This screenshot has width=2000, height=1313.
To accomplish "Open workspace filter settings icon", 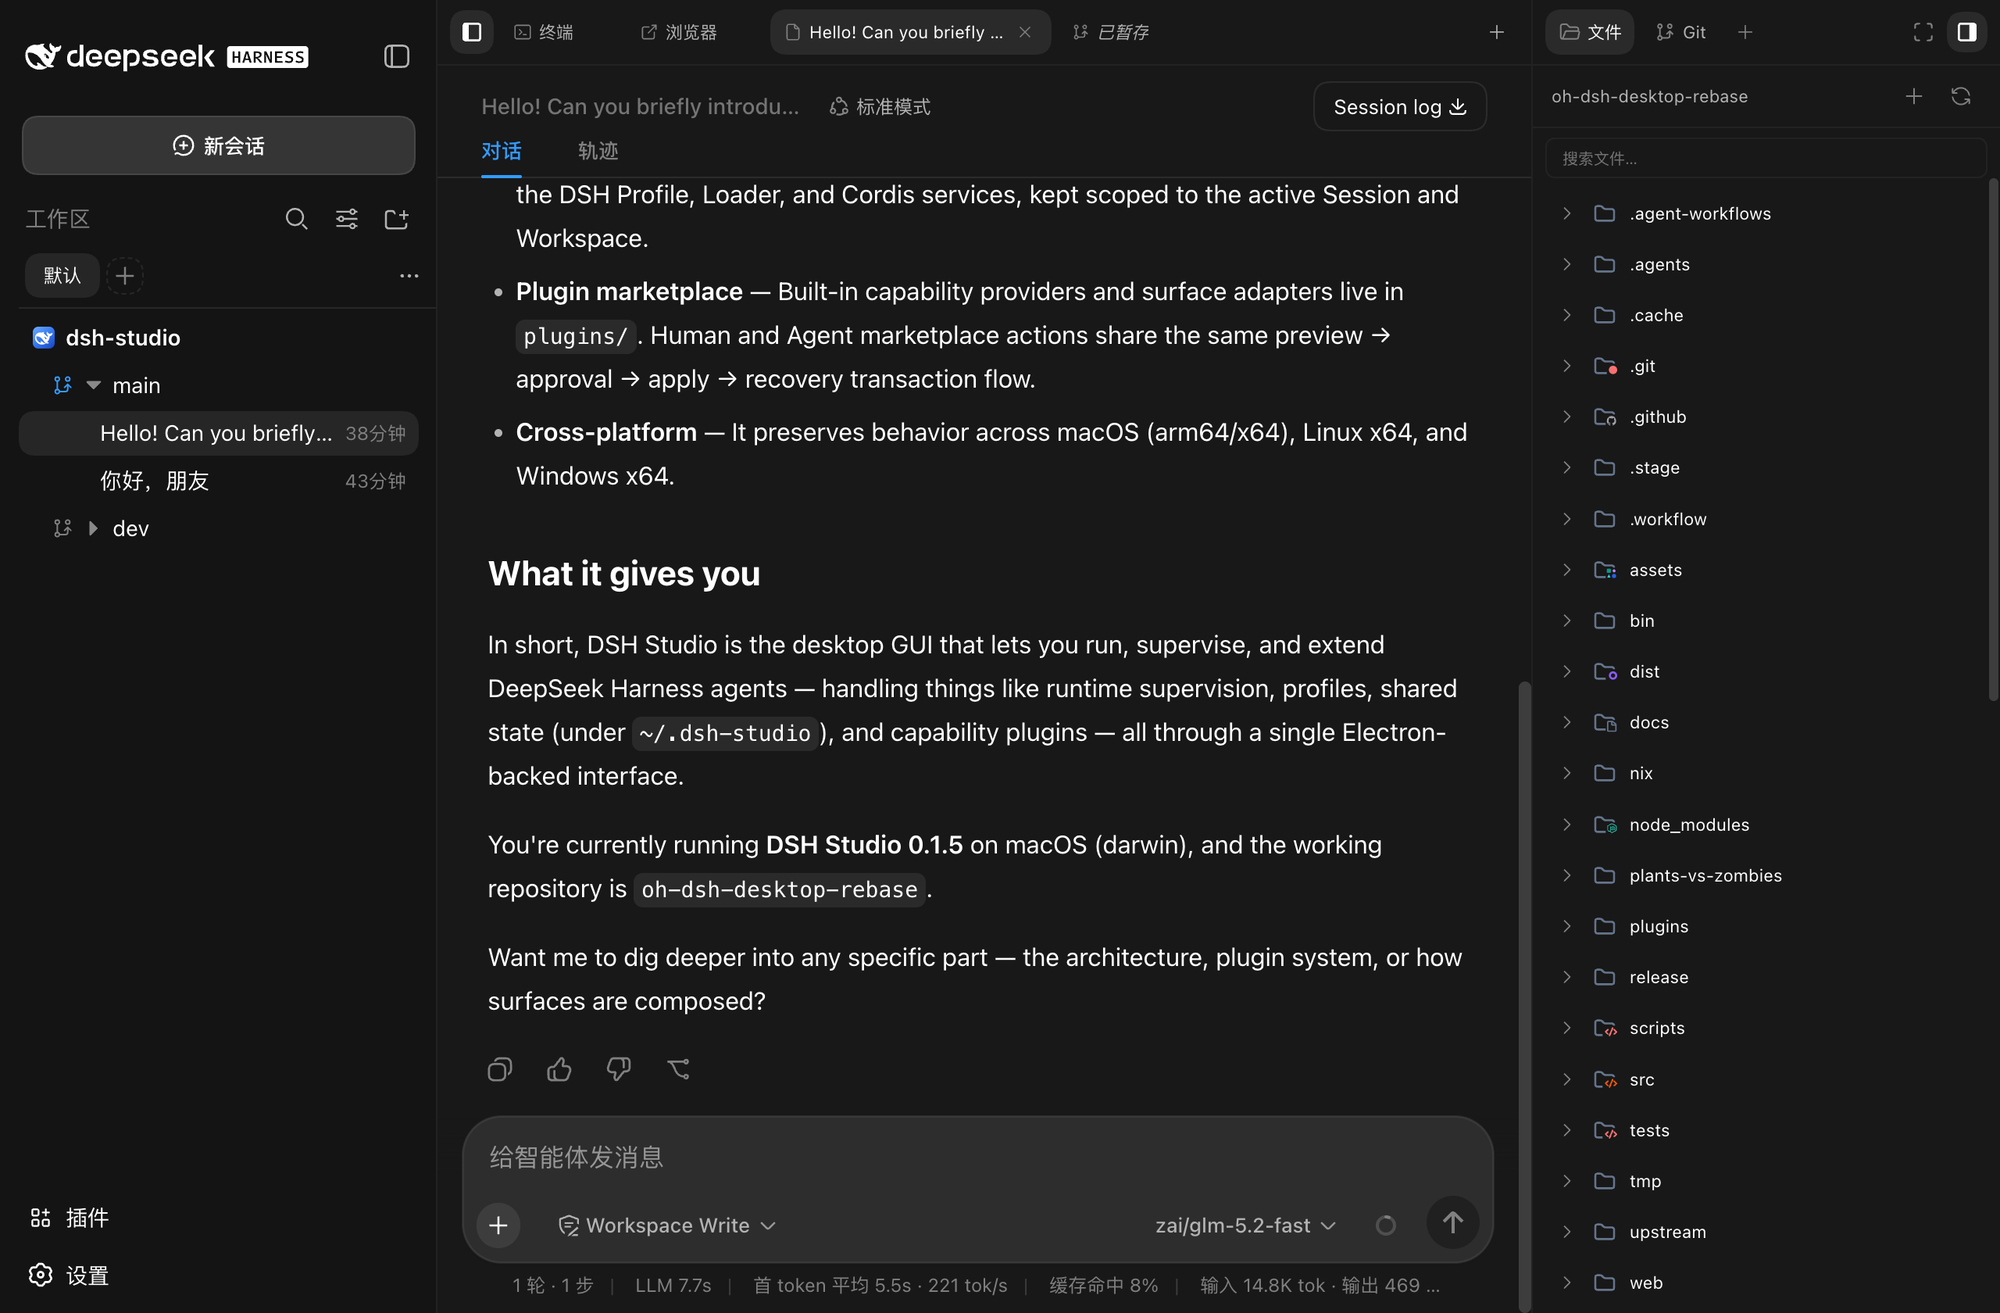I will 347,219.
